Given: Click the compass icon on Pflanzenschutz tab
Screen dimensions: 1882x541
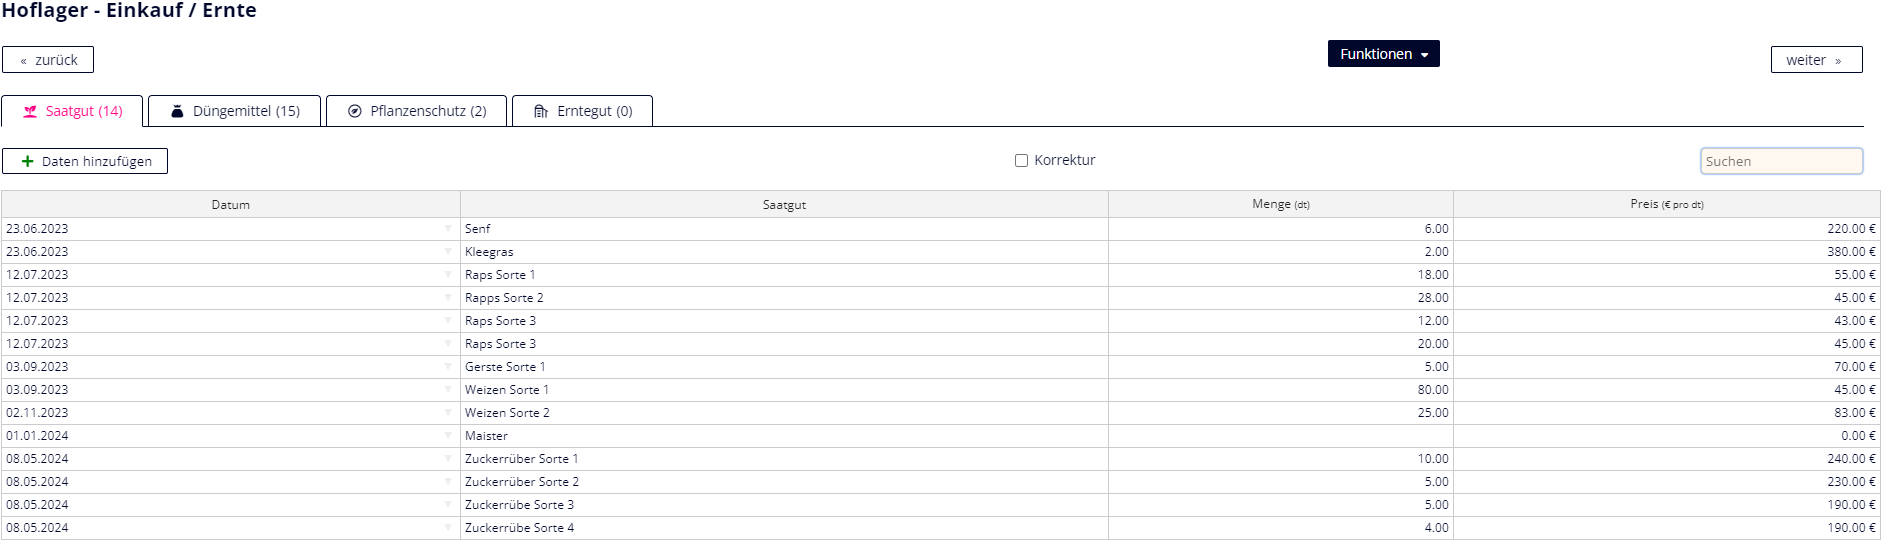Looking at the screenshot, I should point(354,111).
